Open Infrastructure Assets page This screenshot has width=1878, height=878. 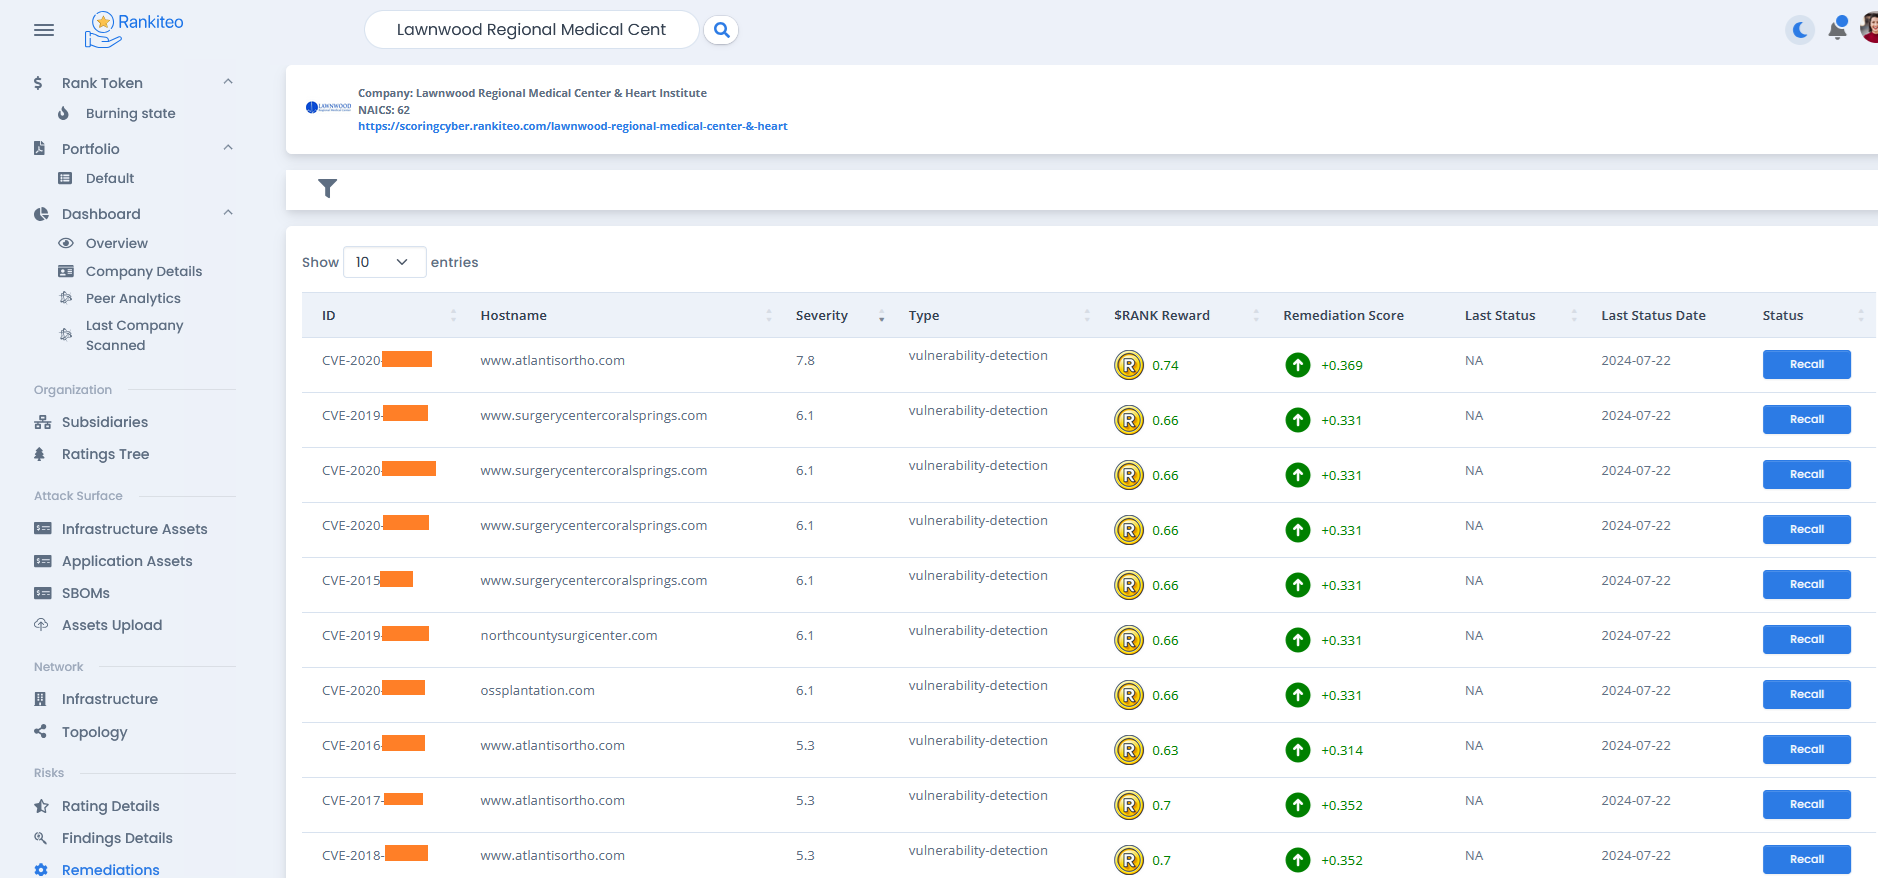pyautogui.click(x=134, y=529)
